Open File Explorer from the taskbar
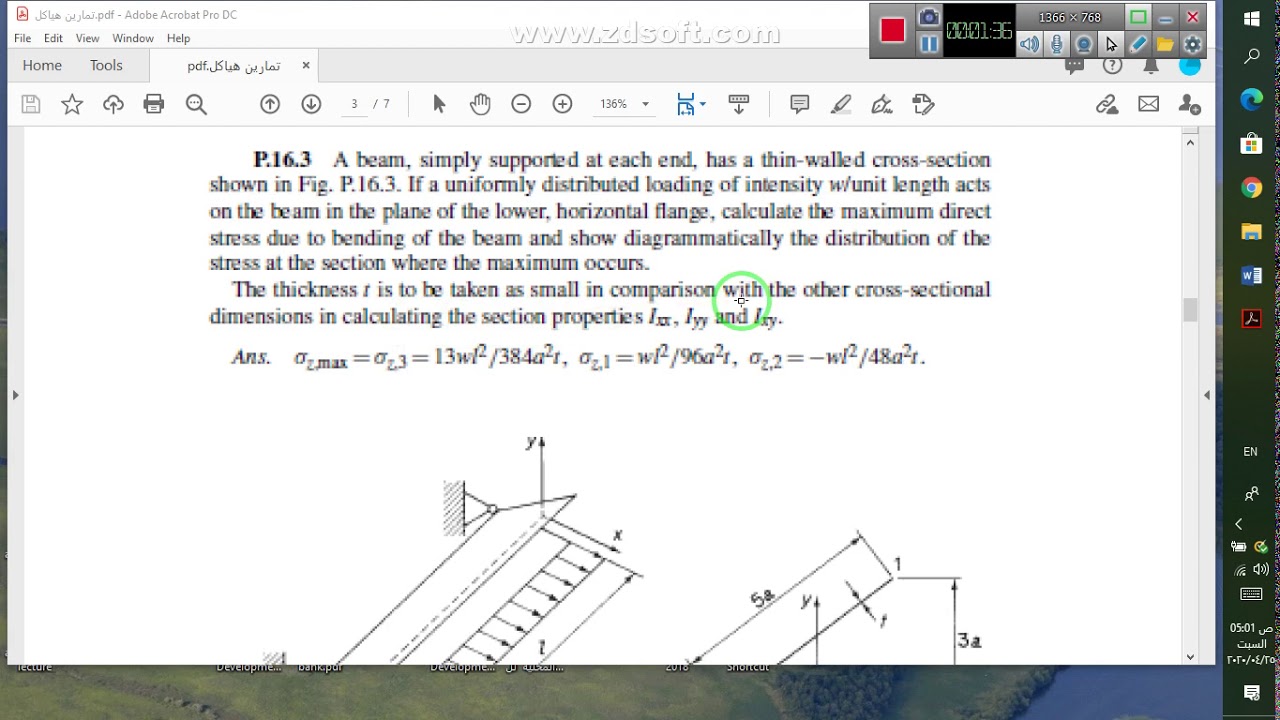 click(1251, 232)
